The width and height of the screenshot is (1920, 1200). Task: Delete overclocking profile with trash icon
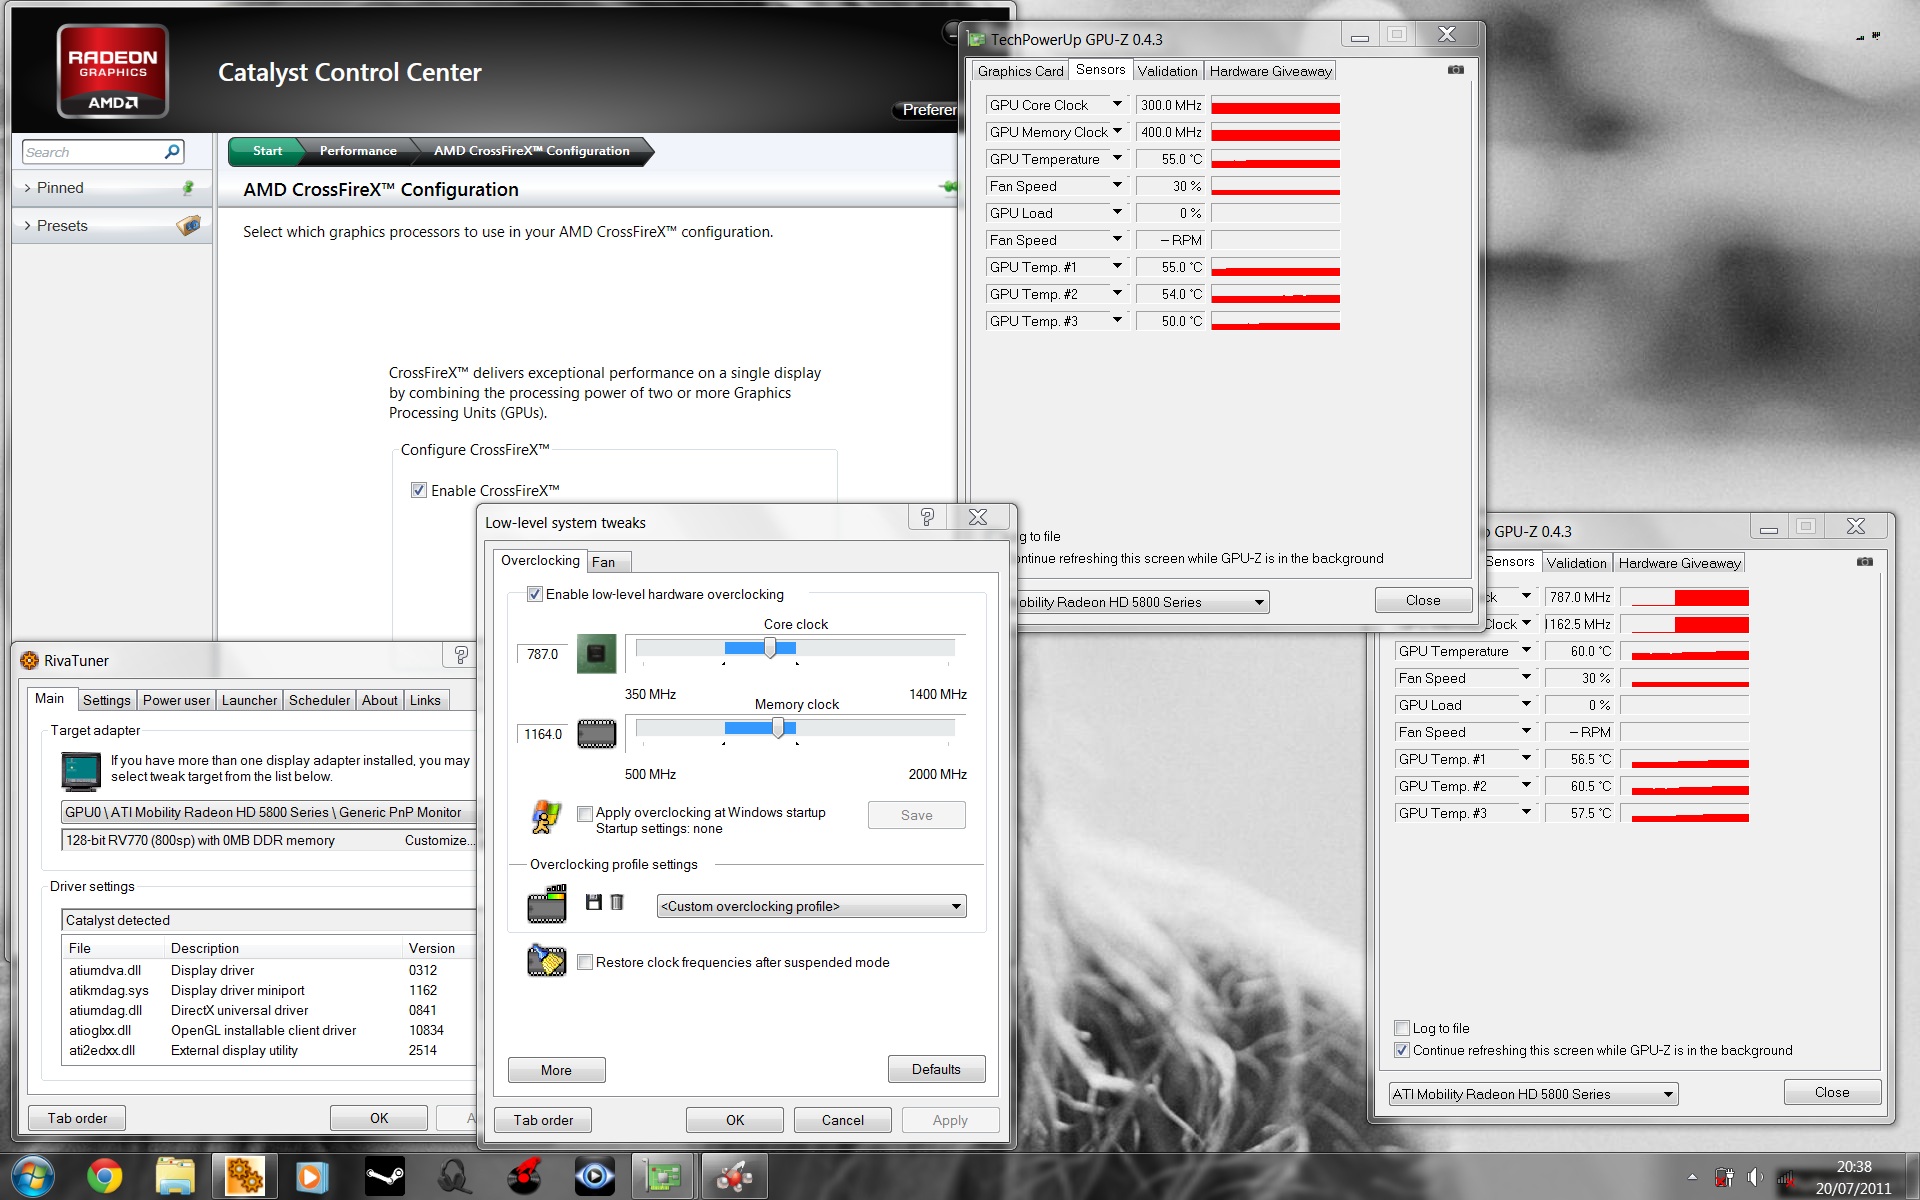[617, 902]
